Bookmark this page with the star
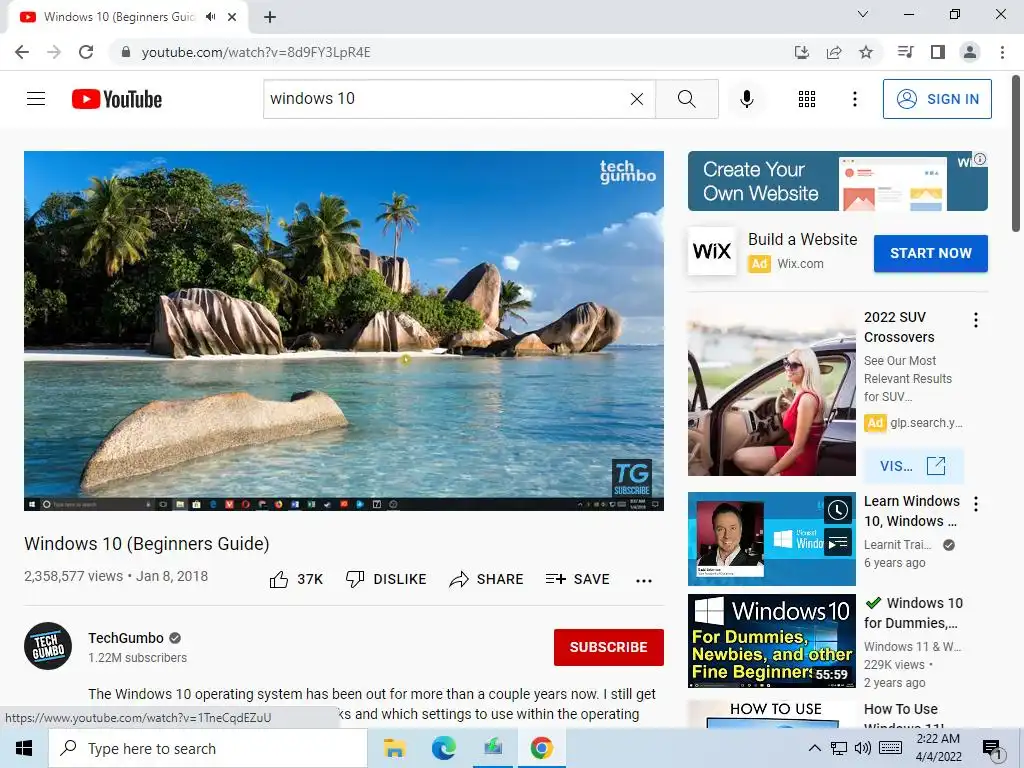 click(x=866, y=52)
